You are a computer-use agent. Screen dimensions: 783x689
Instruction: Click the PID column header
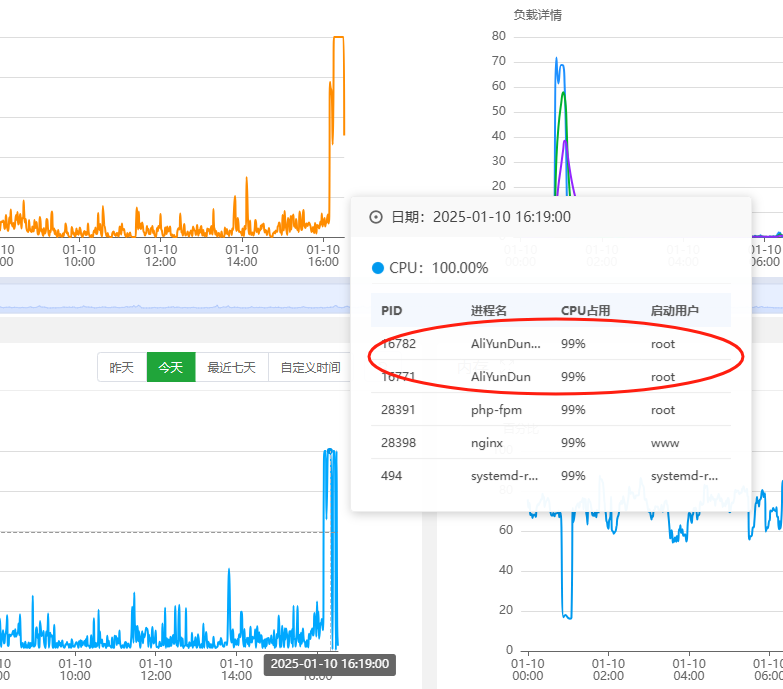[392, 311]
